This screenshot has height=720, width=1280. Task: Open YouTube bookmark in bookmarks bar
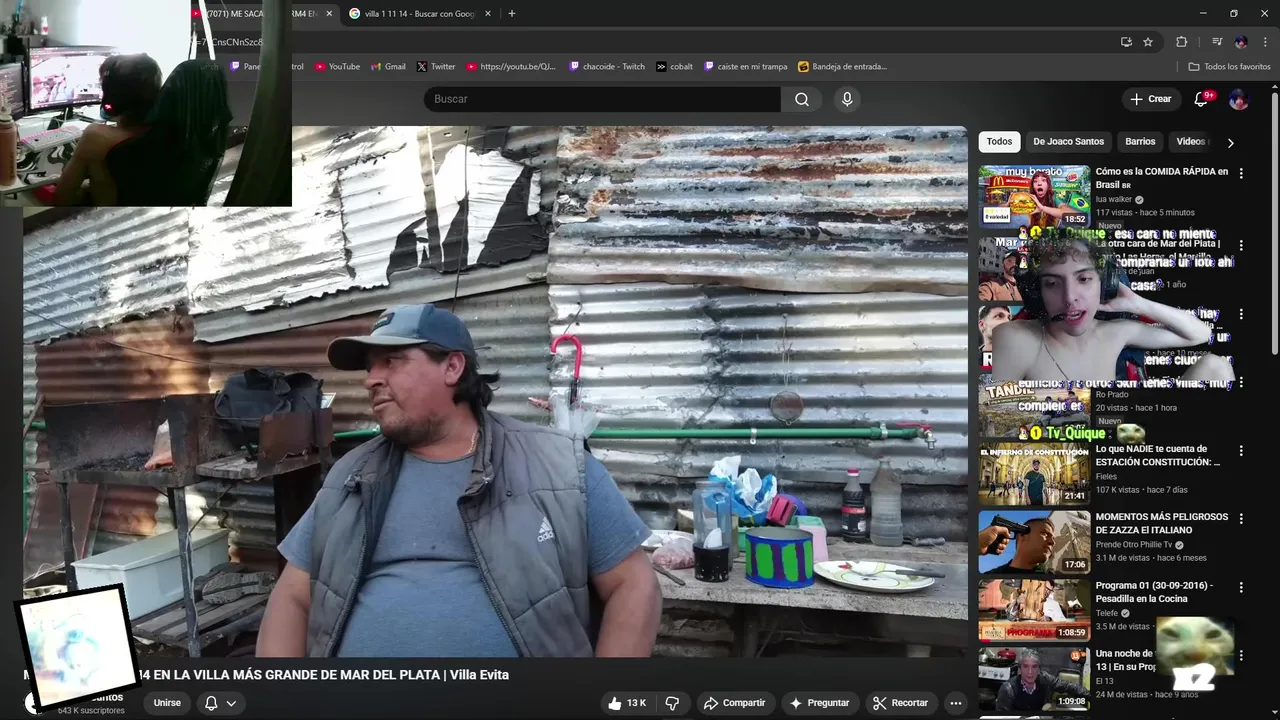coord(337,67)
